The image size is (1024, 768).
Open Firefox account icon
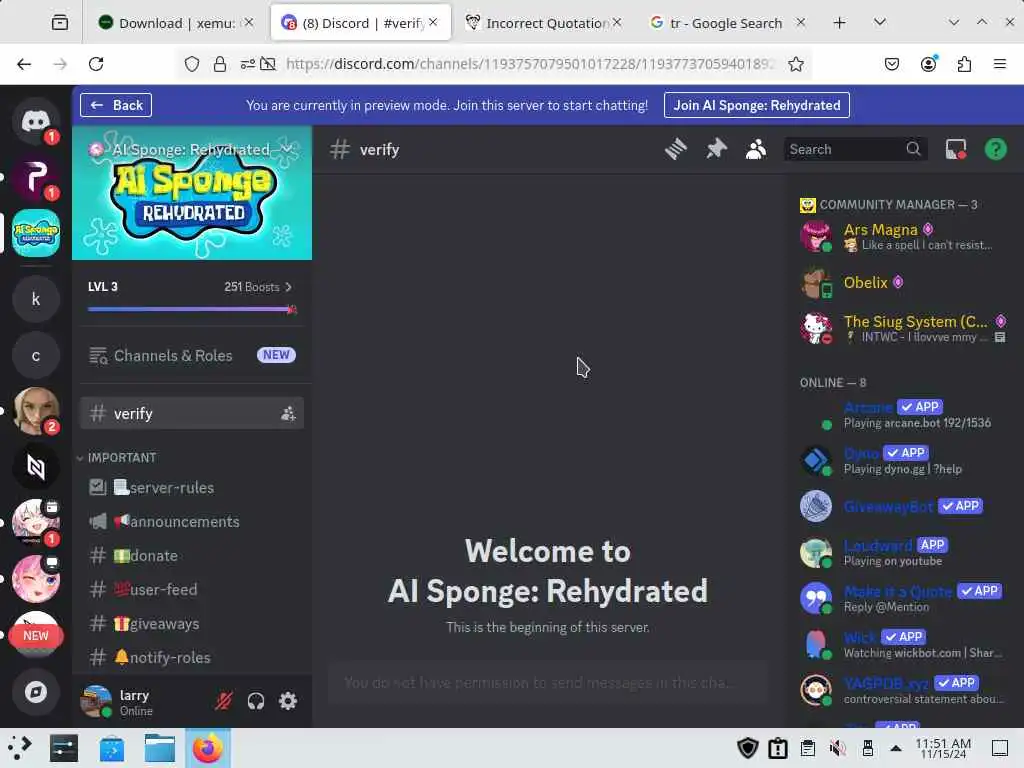928,64
